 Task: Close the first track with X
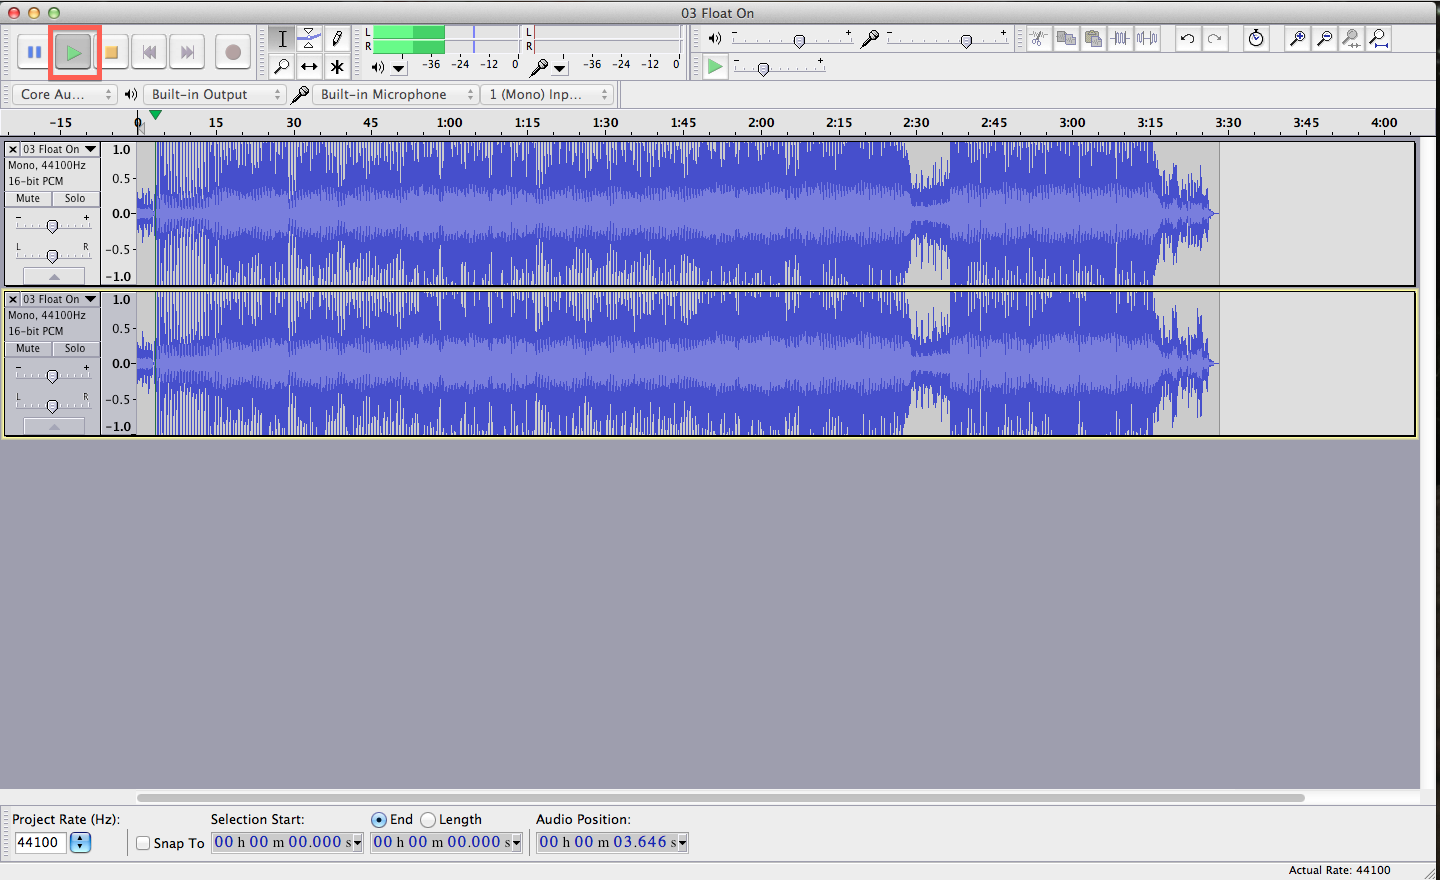pos(13,149)
